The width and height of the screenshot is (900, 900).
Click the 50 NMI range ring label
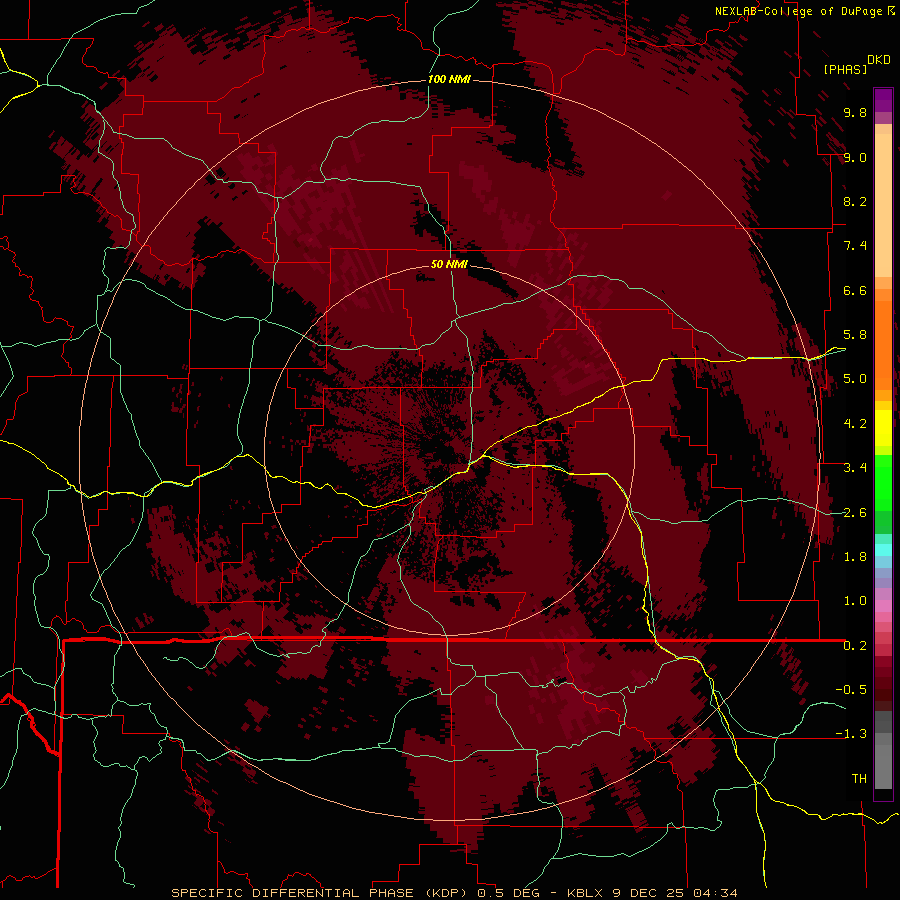click(449, 264)
